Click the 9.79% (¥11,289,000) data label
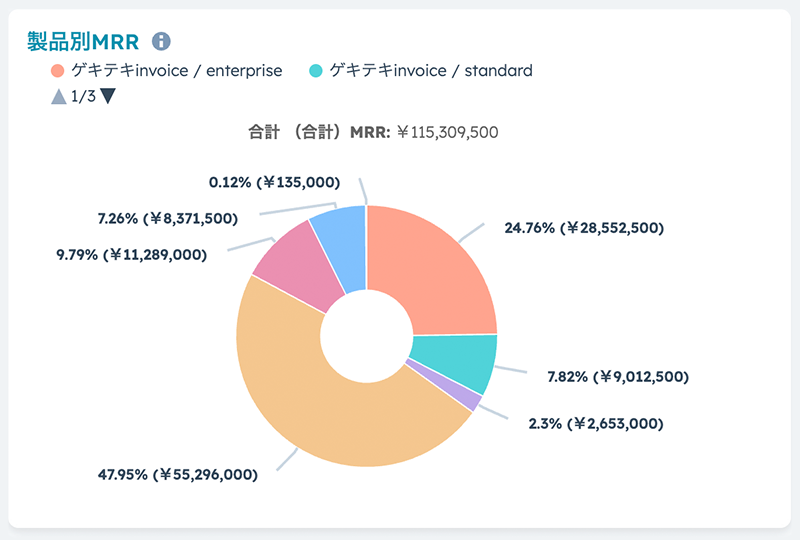 coord(131,254)
